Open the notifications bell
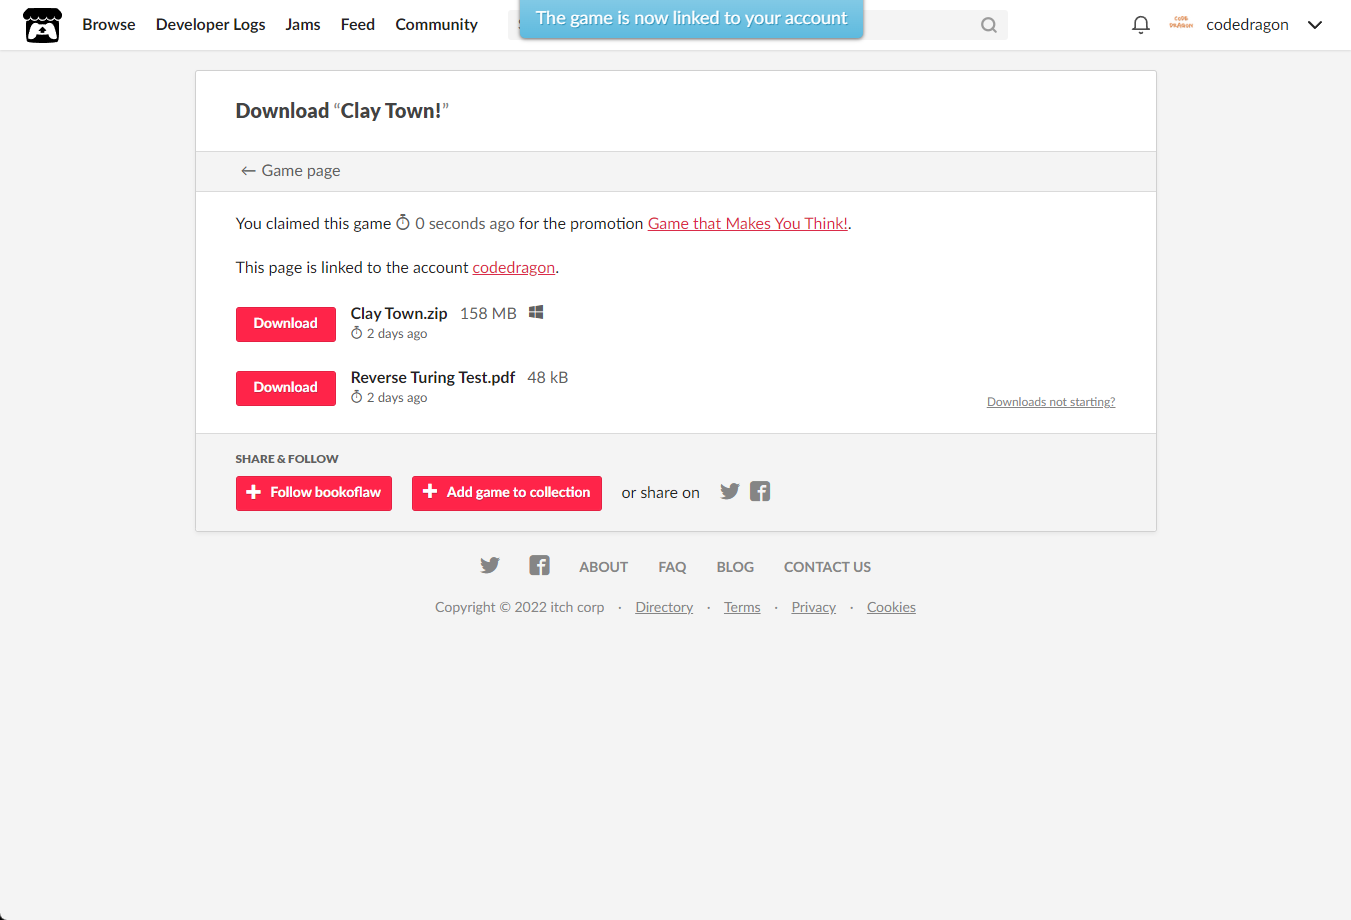This screenshot has width=1351, height=920. click(x=1141, y=25)
